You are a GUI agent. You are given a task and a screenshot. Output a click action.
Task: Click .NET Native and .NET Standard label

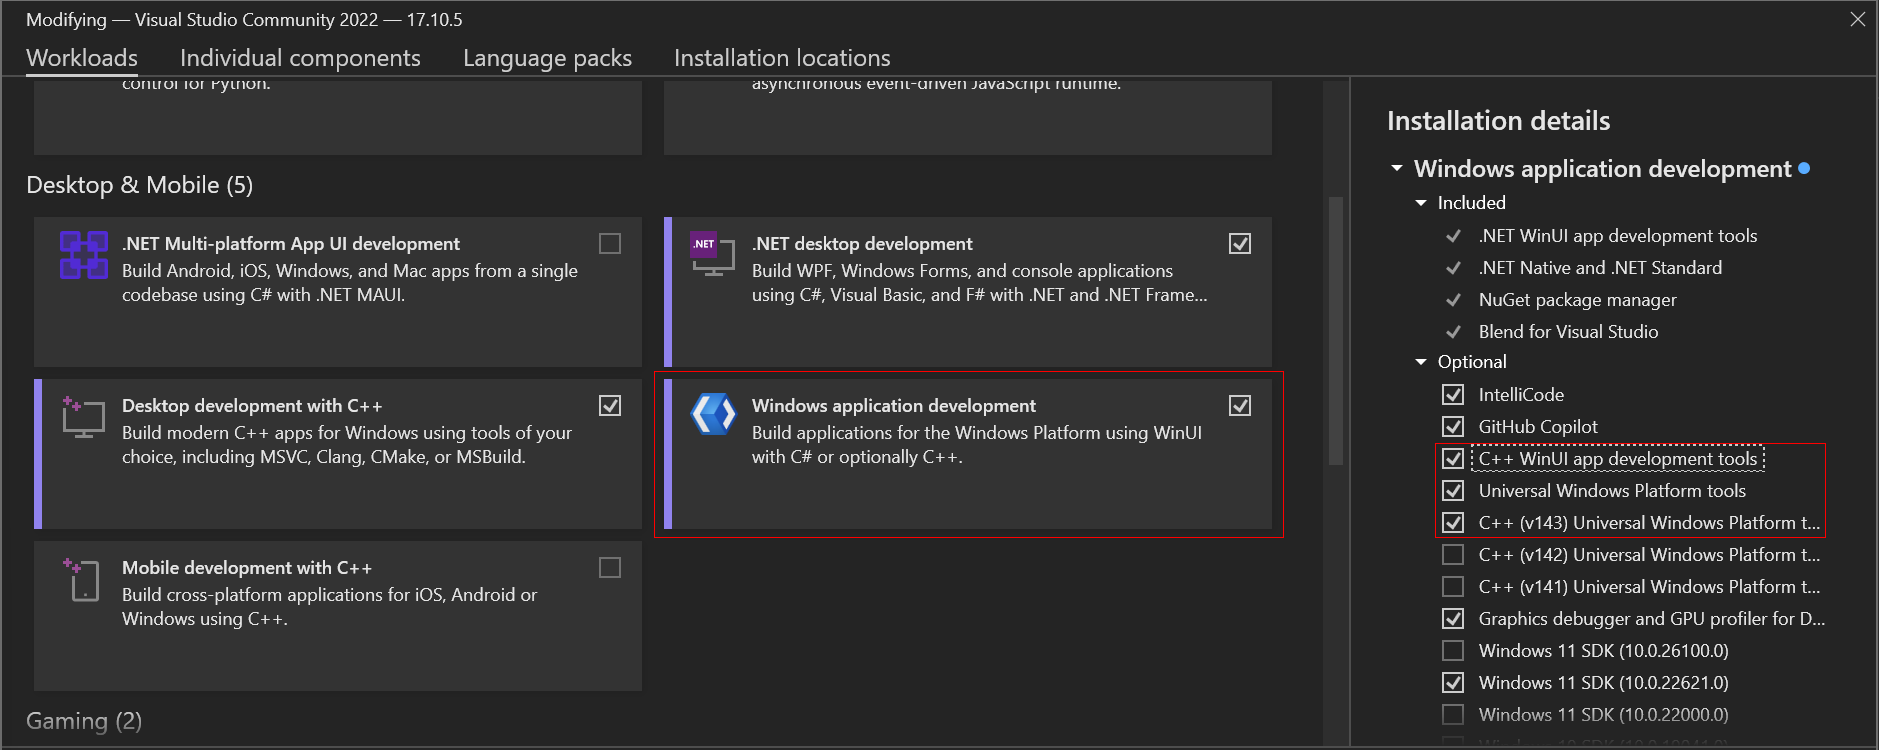(1600, 268)
